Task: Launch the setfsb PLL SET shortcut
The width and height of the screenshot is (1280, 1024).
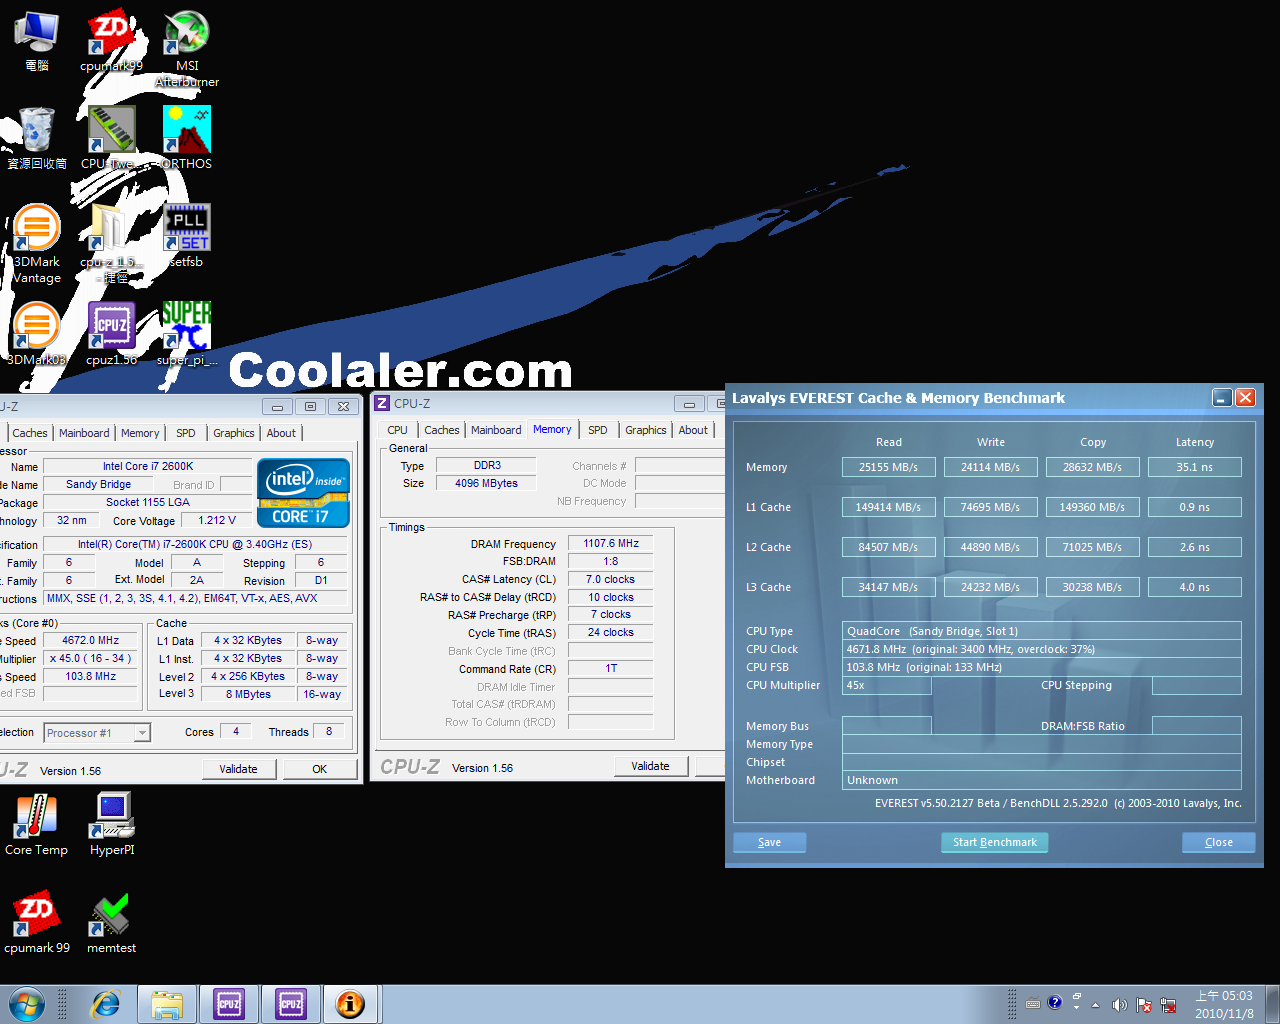Action: [187, 236]
